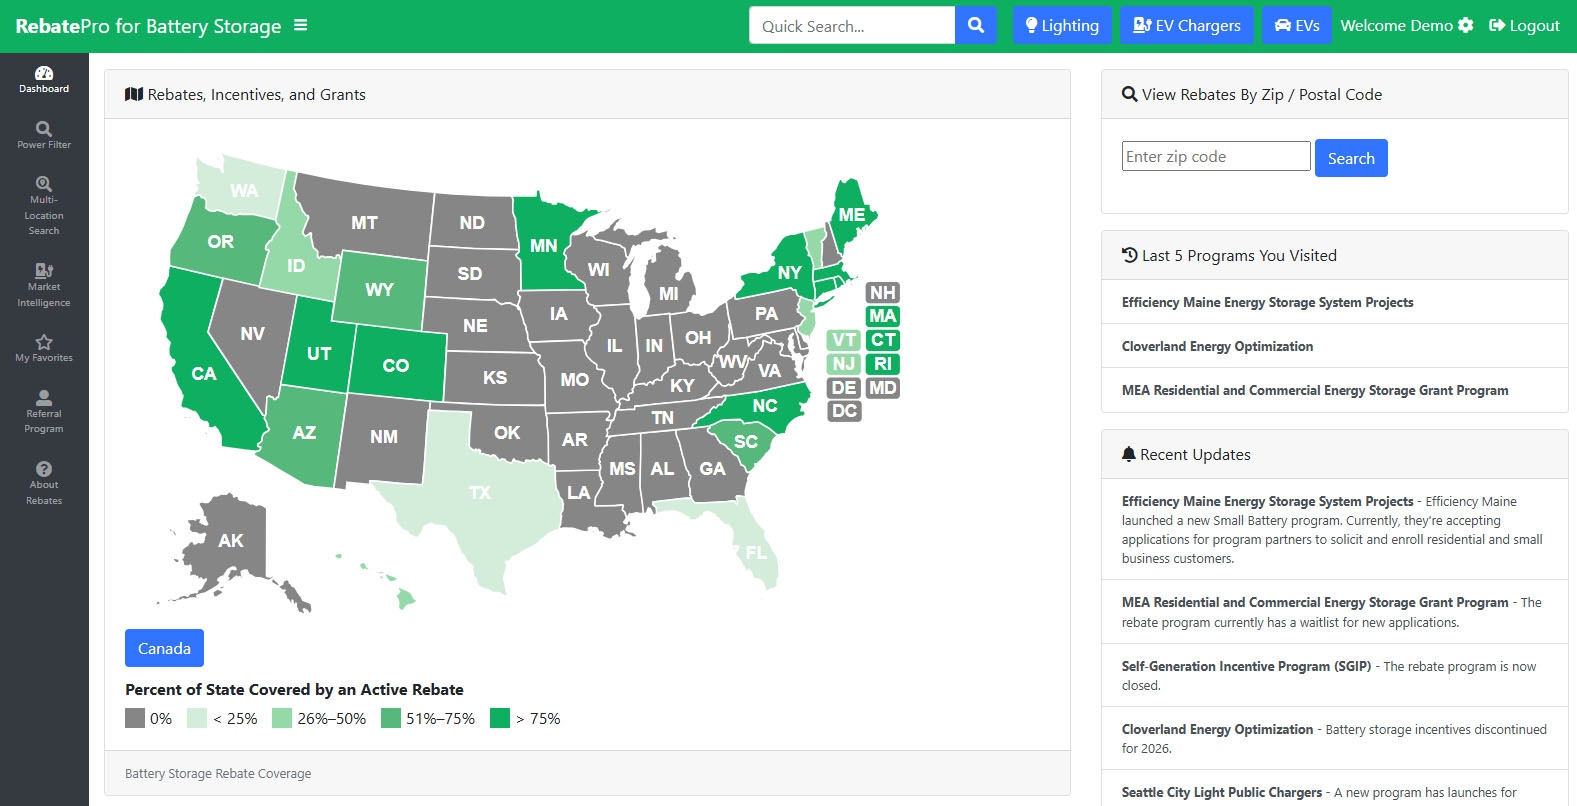
Task: Click the Logout link
Action: [1524, 26]
